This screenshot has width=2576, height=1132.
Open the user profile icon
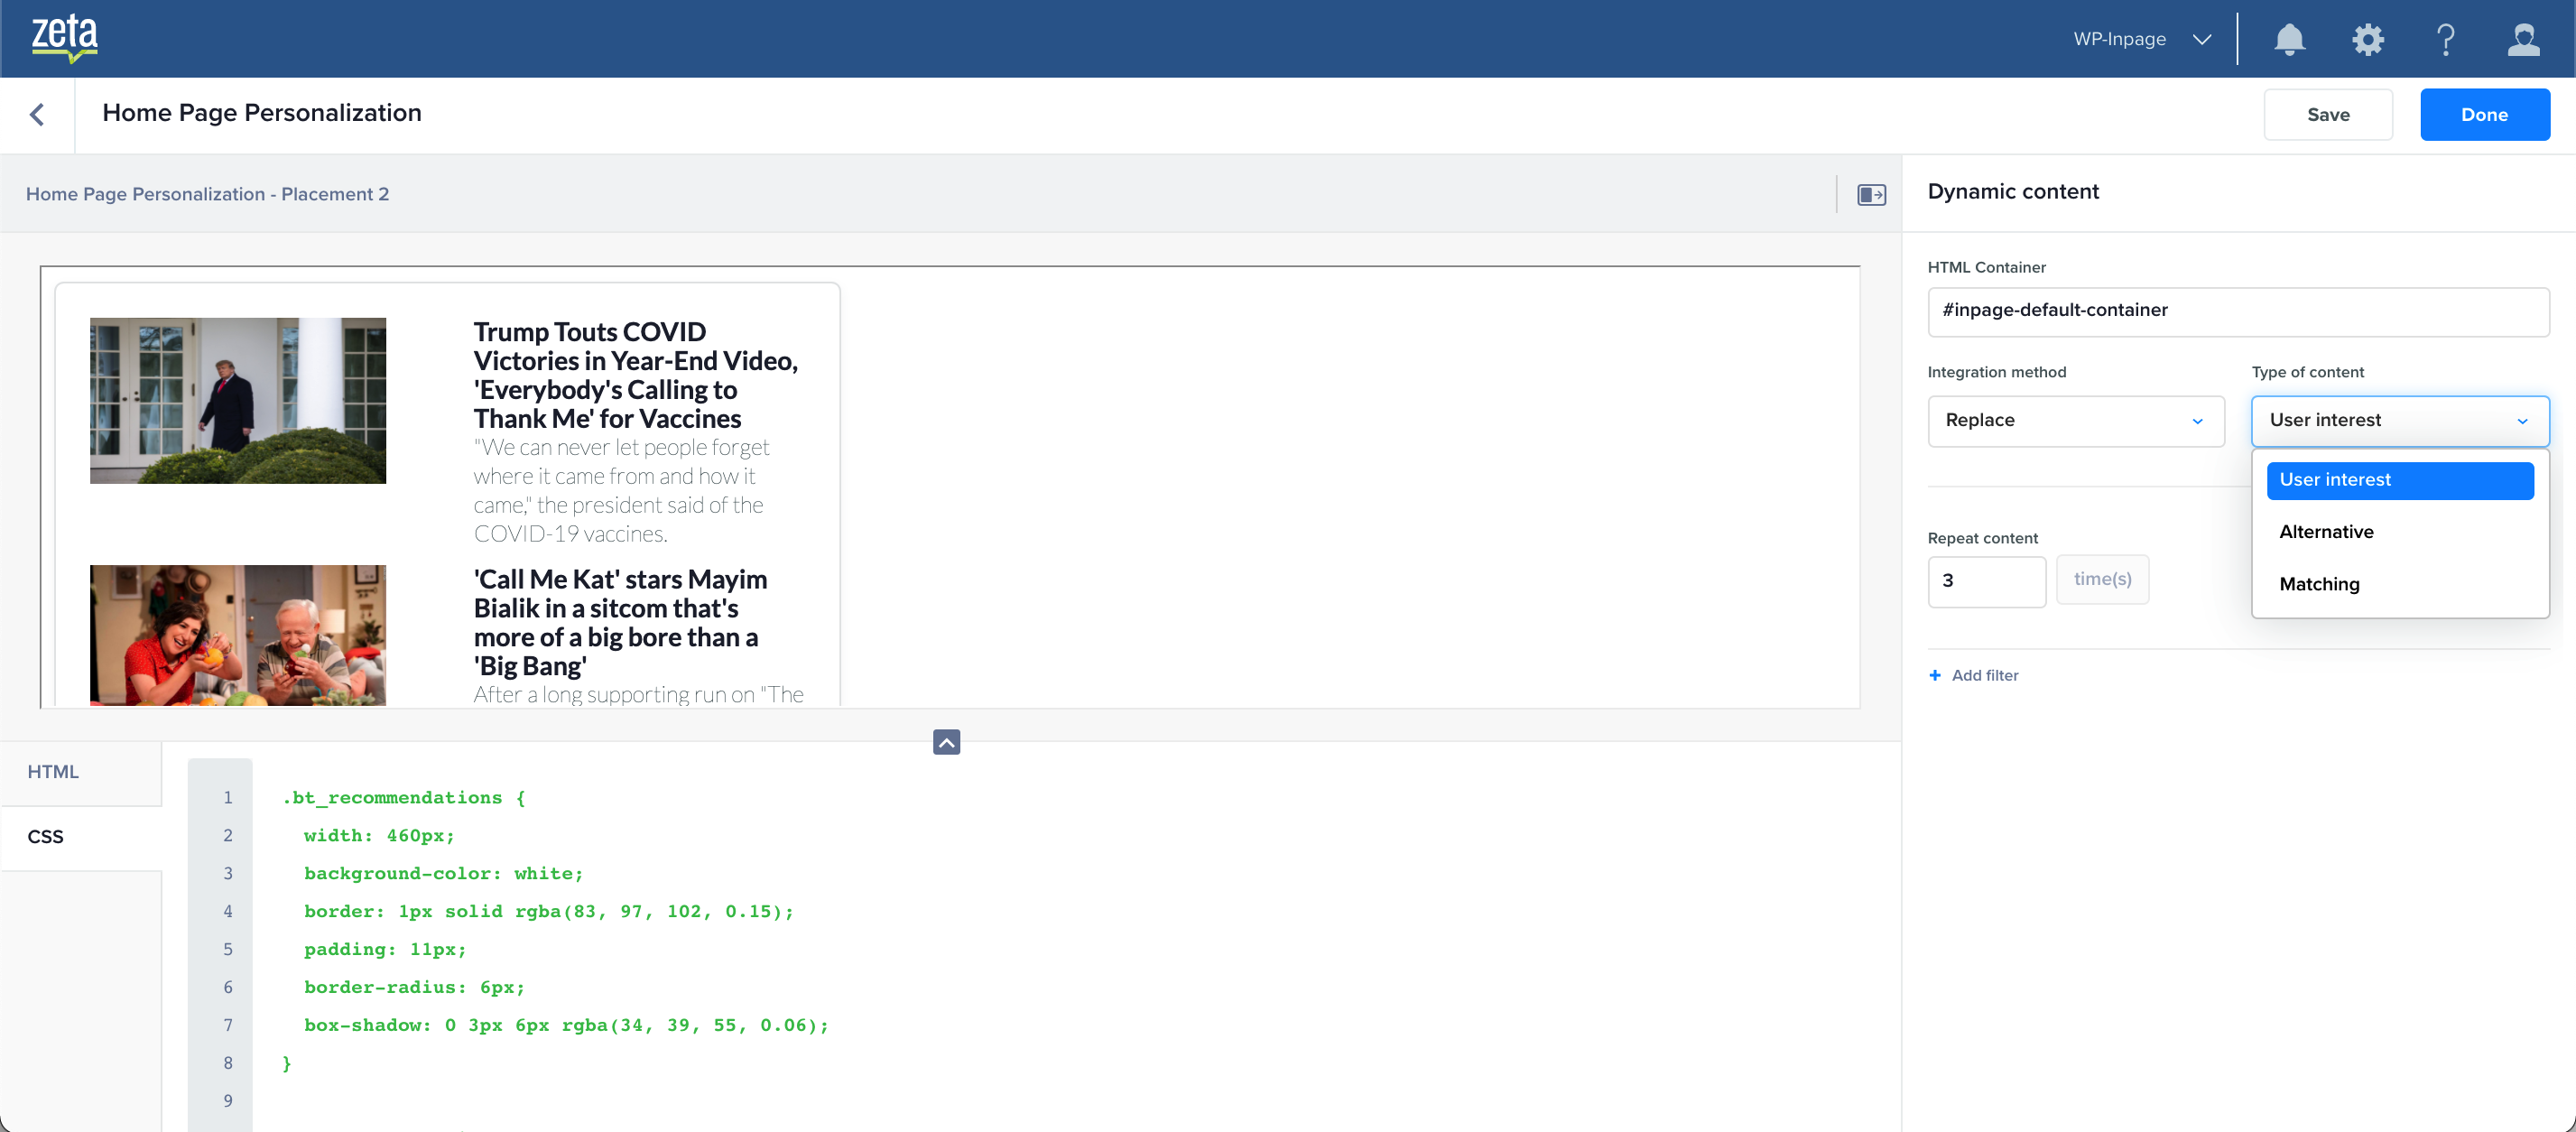point(2523,39)
